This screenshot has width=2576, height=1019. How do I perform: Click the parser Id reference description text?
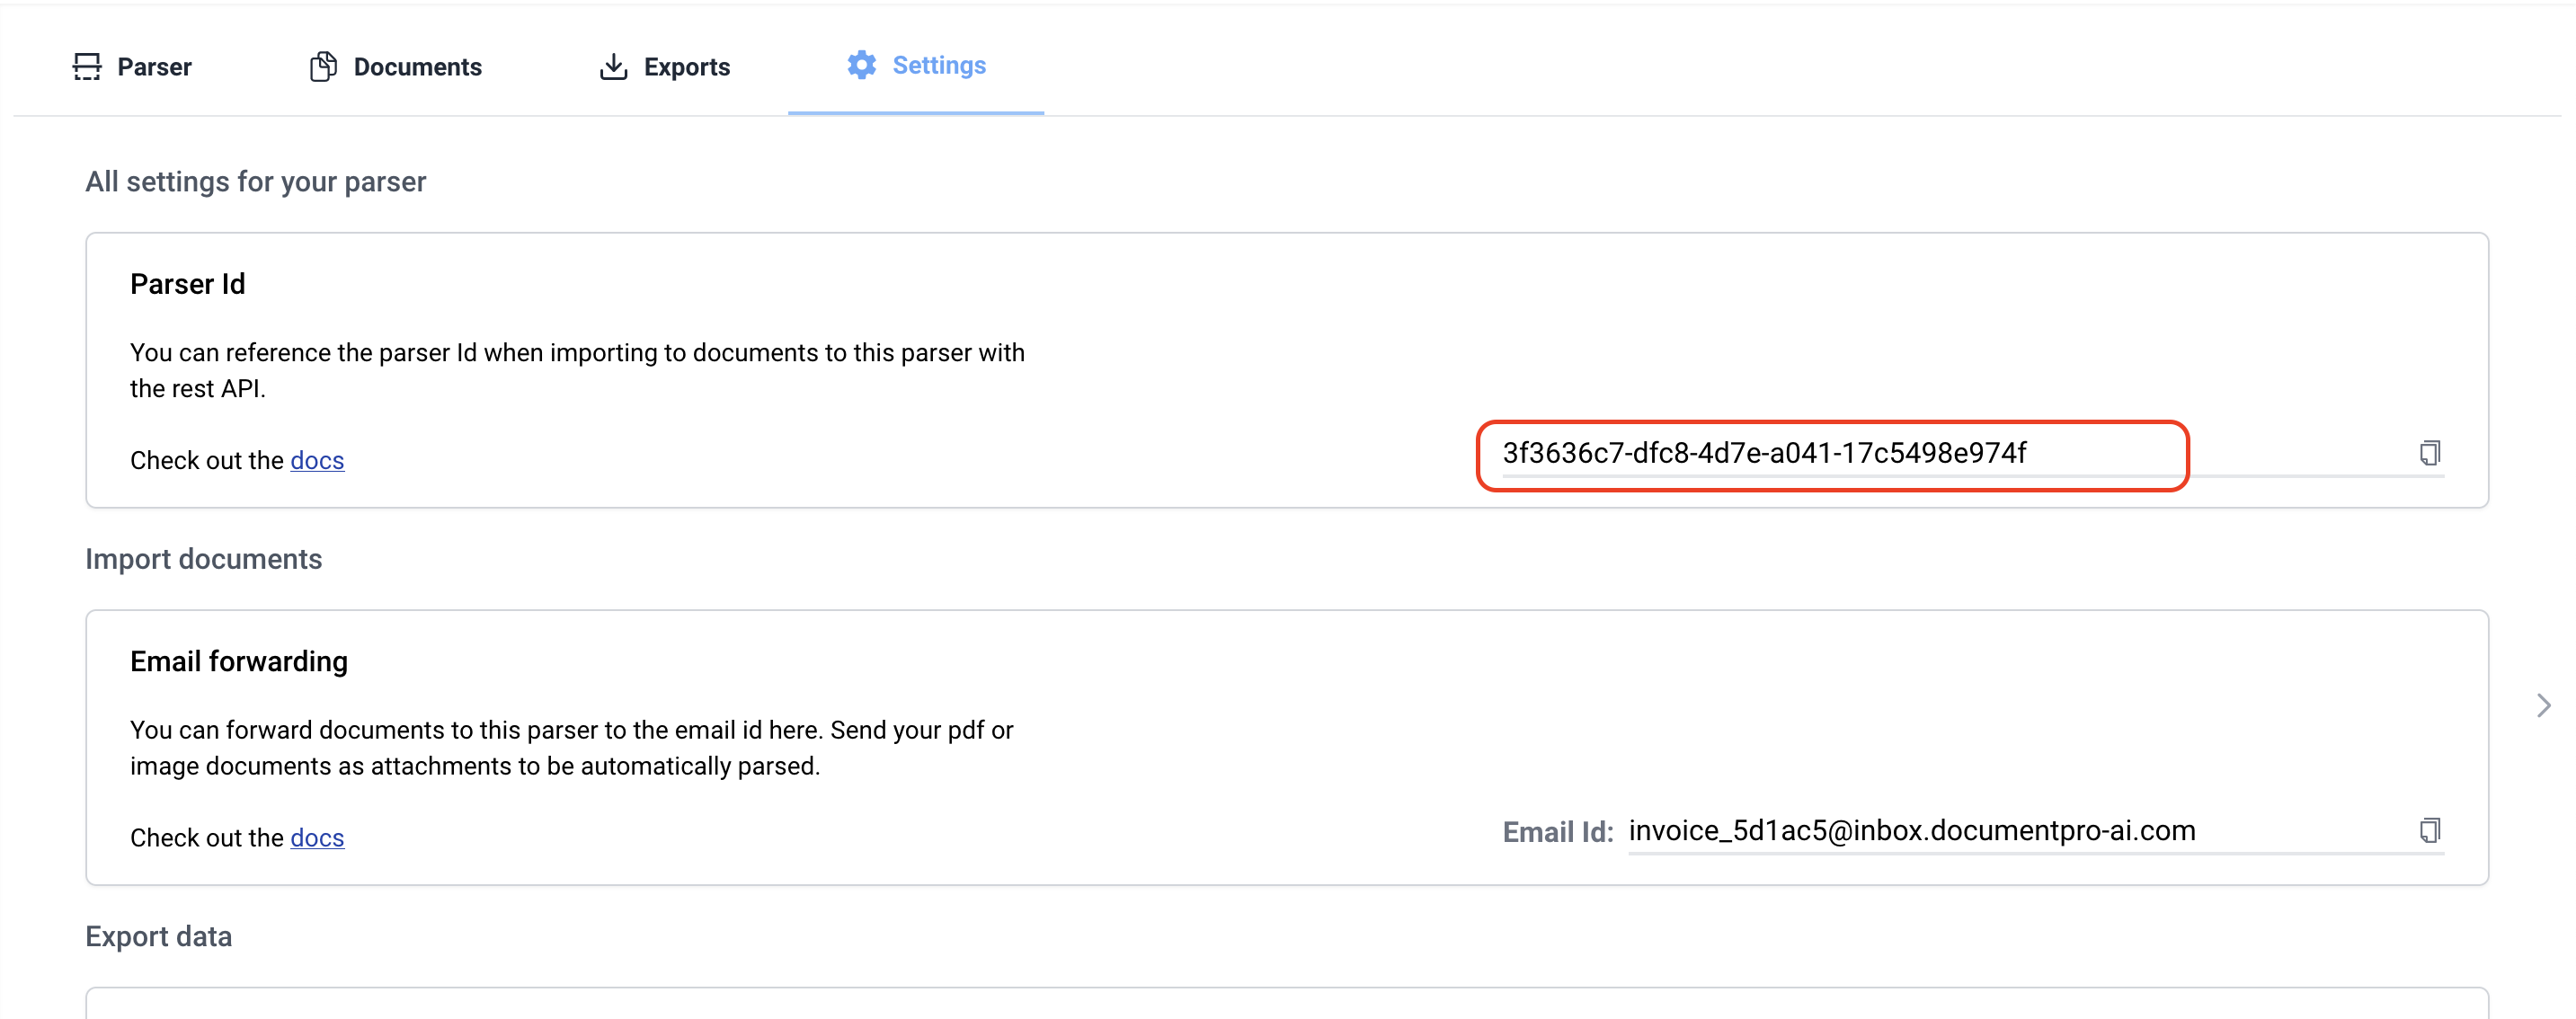(x=577, y=370)
